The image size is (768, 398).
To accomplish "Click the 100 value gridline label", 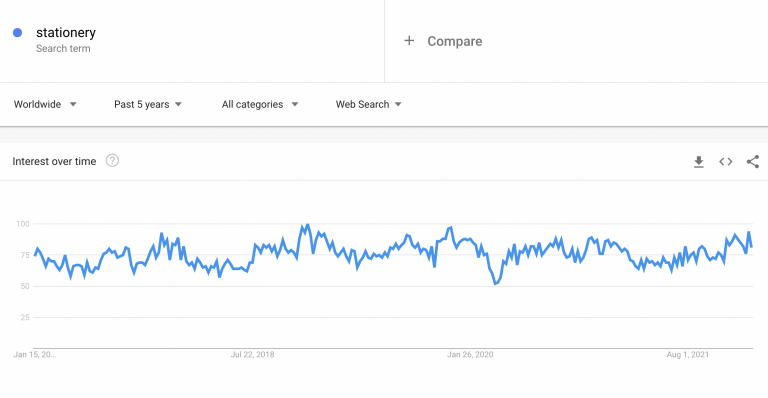I will pyautogui.click(x=23, y=224).
